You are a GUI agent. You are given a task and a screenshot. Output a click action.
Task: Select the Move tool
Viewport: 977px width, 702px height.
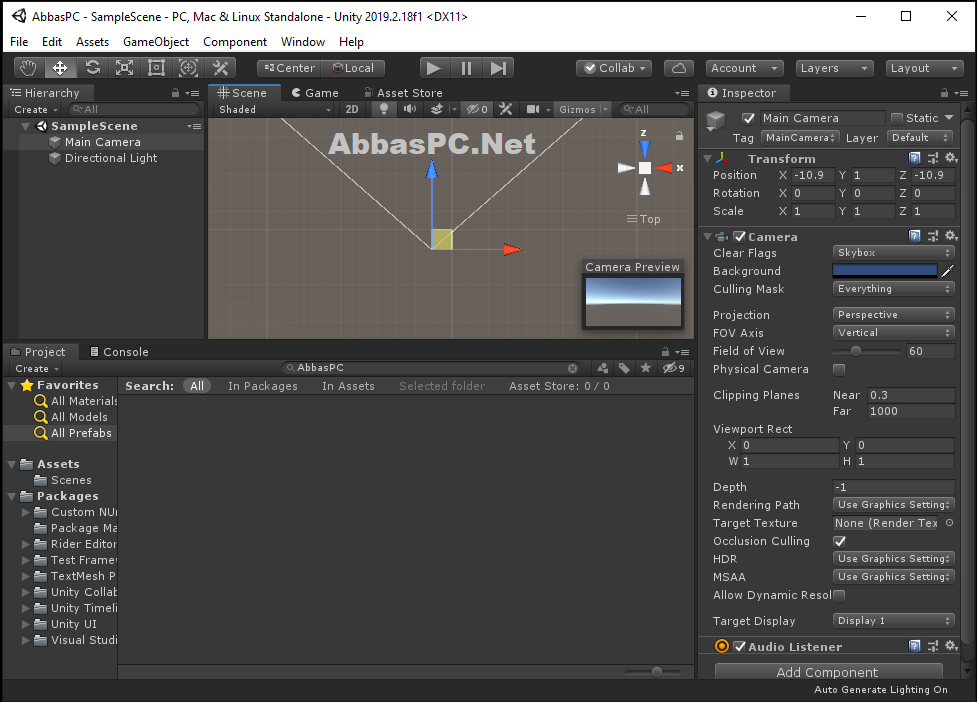point(60,68)
